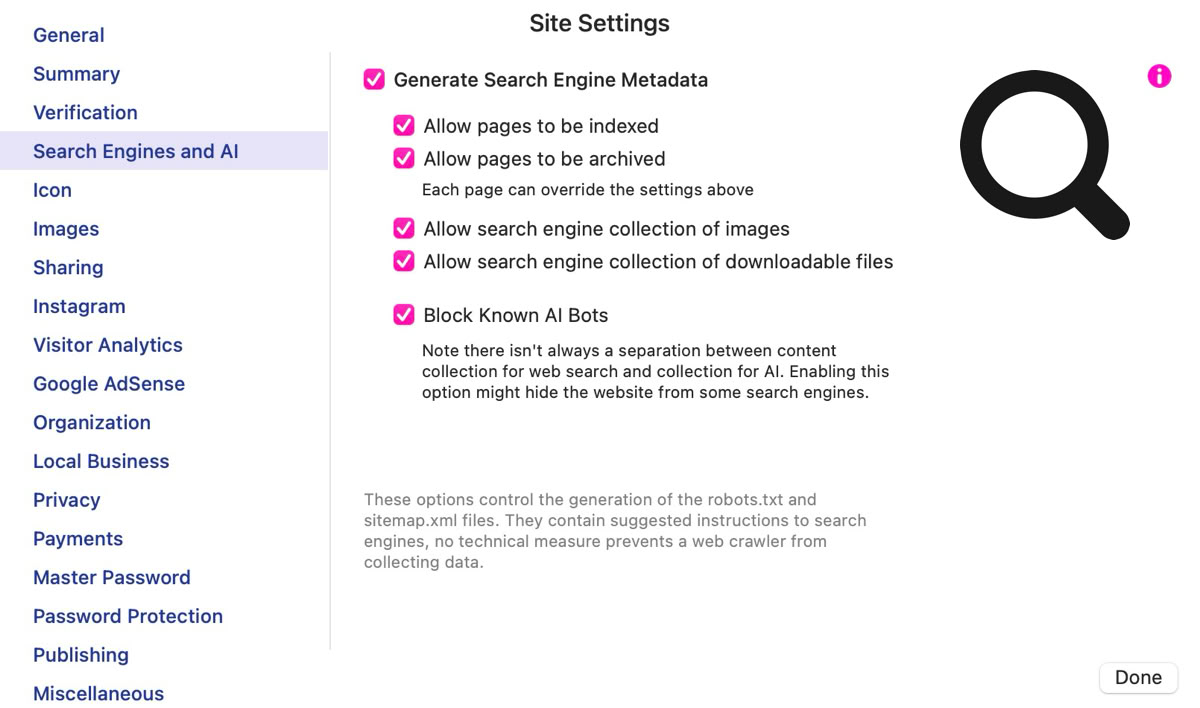Toggle search engine collection of images checkbox

click(404, 229)
